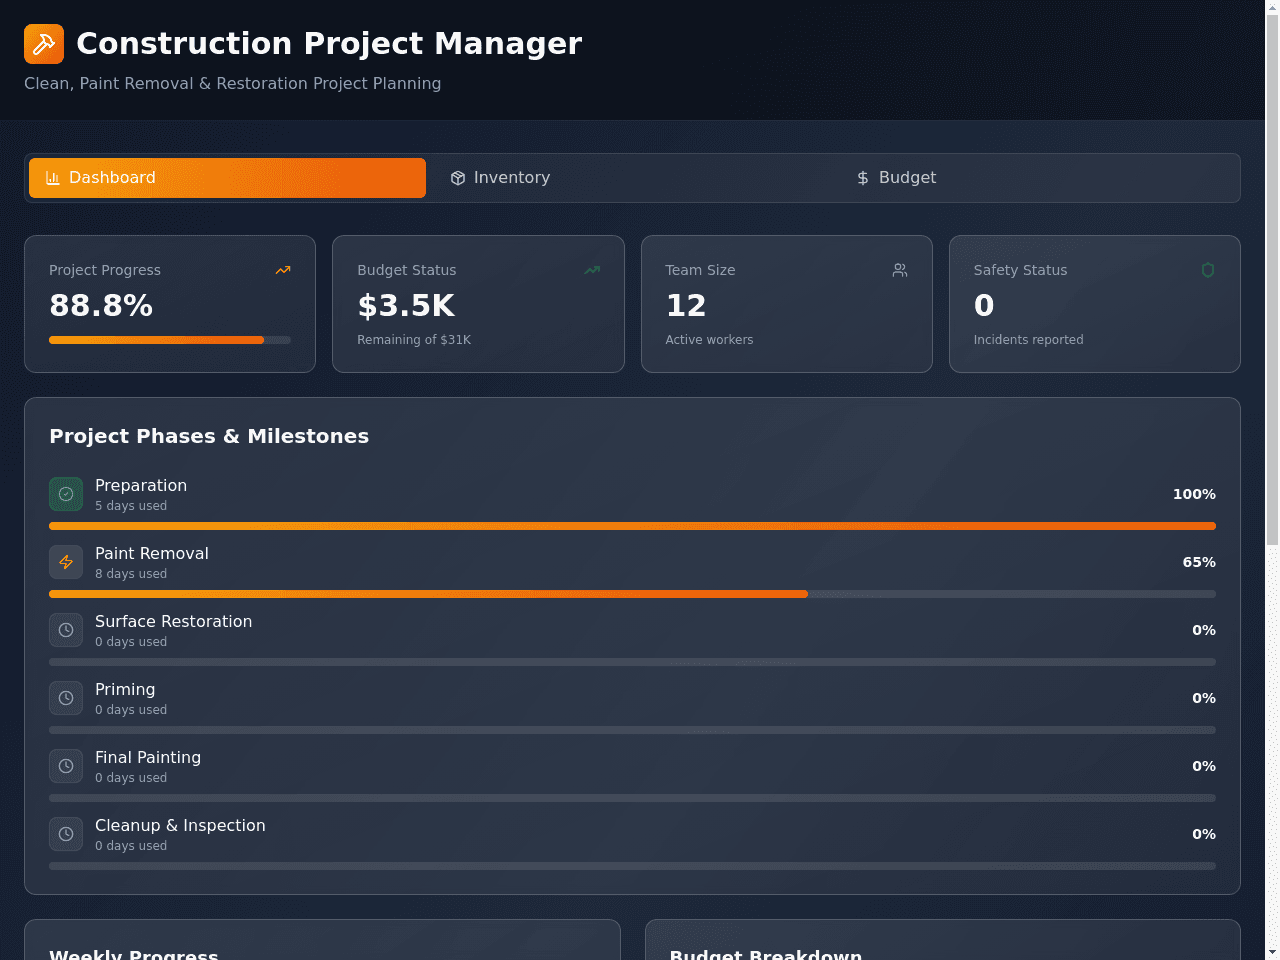
Task: Click the Priming clock icon
Action: (x=66, y=698)
